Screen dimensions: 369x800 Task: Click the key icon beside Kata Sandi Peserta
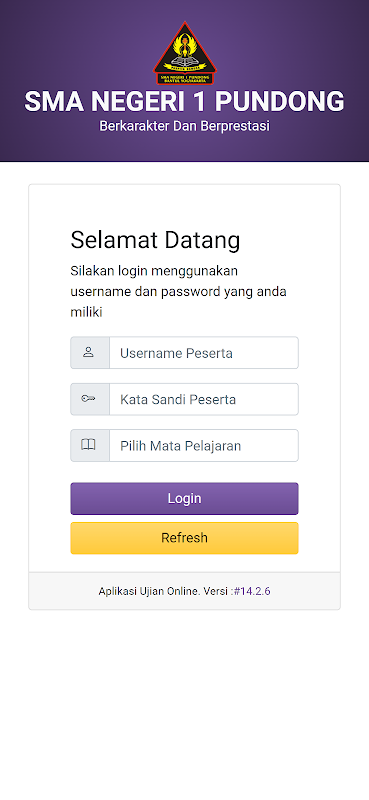[88, 399]
